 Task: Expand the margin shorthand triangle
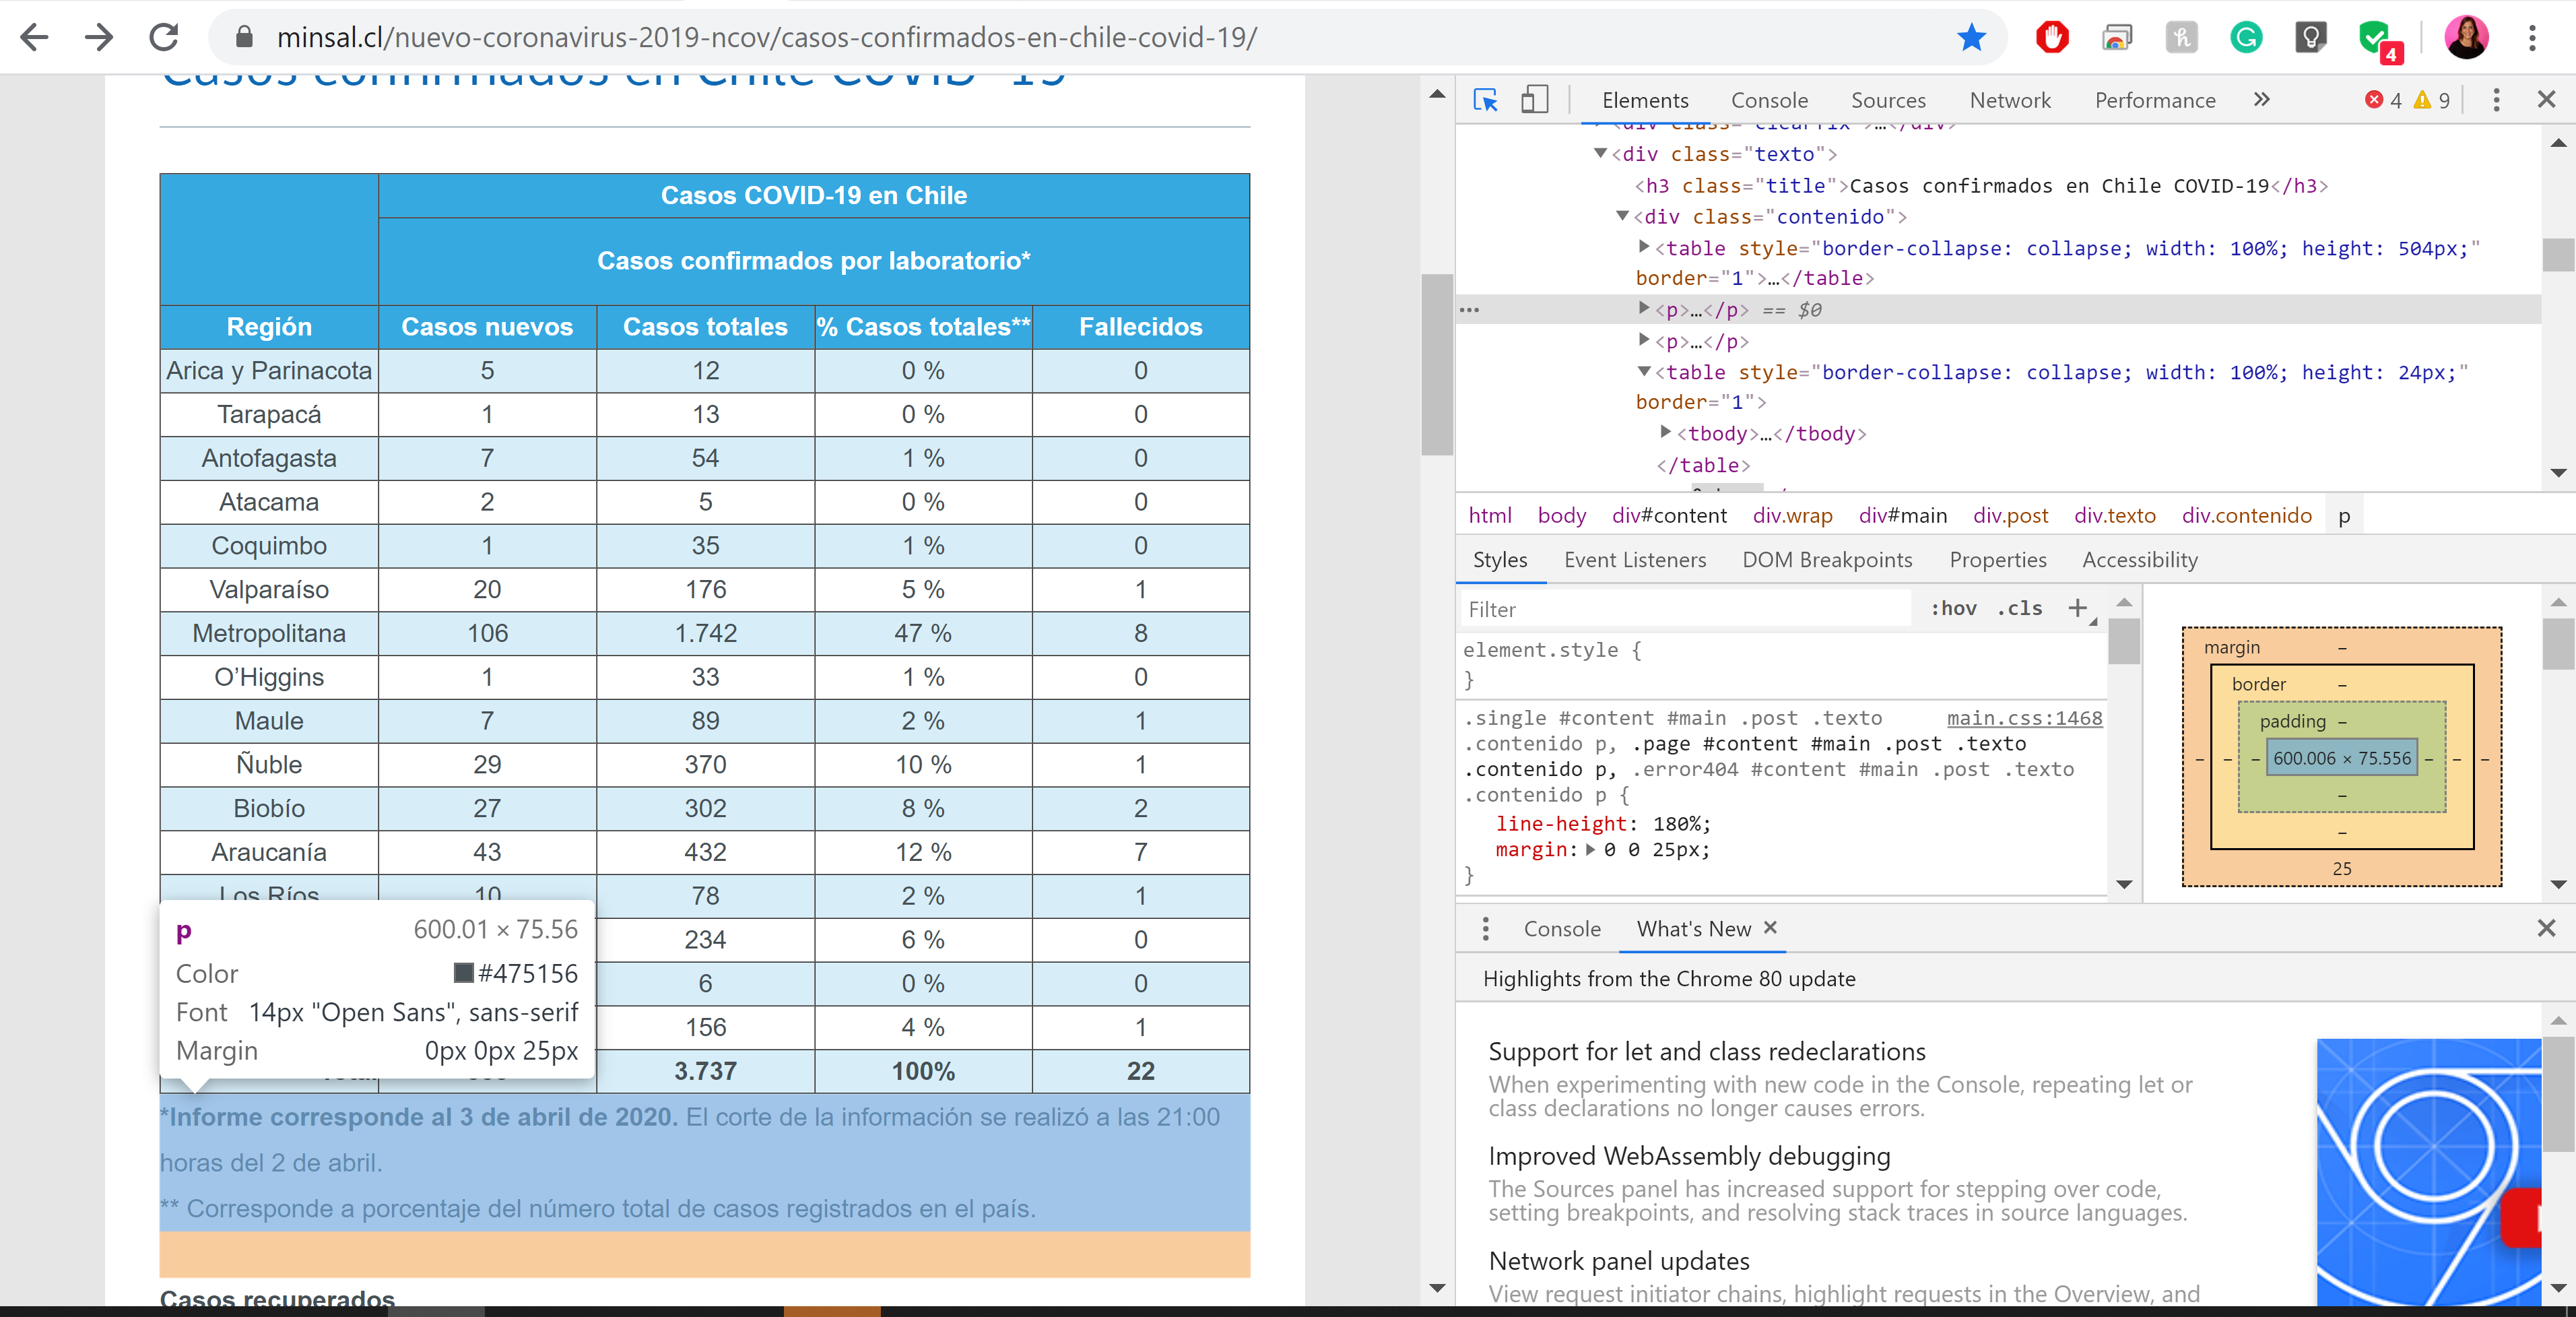(1590, 850)
